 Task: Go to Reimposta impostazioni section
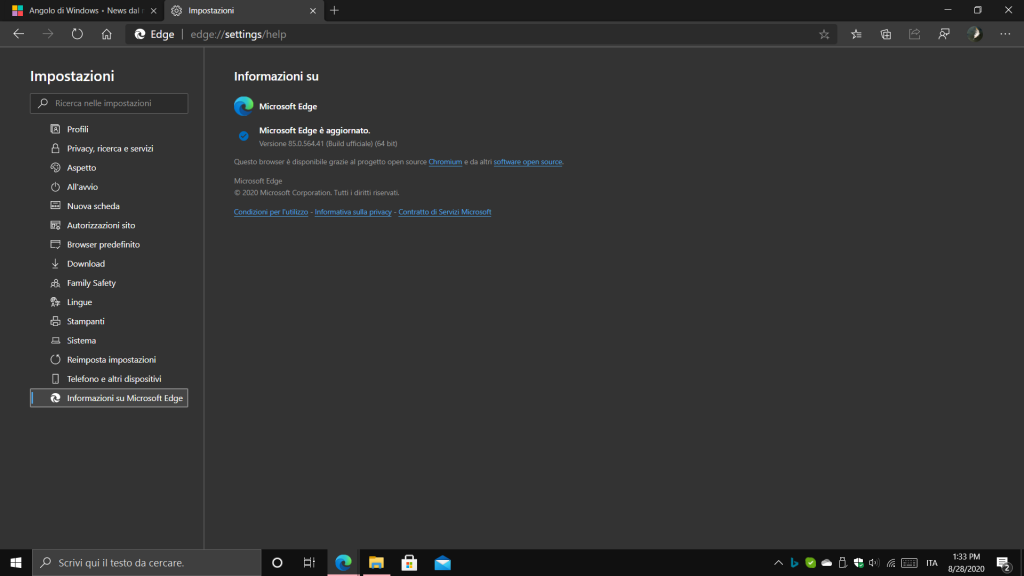[111, 360]
